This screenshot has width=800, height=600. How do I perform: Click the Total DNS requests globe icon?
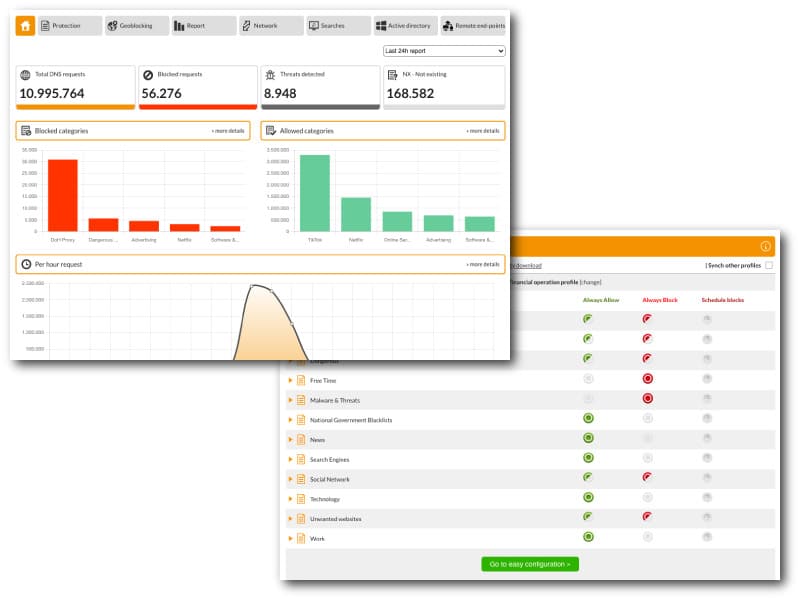pyautogui.click(x=26, y=75)
